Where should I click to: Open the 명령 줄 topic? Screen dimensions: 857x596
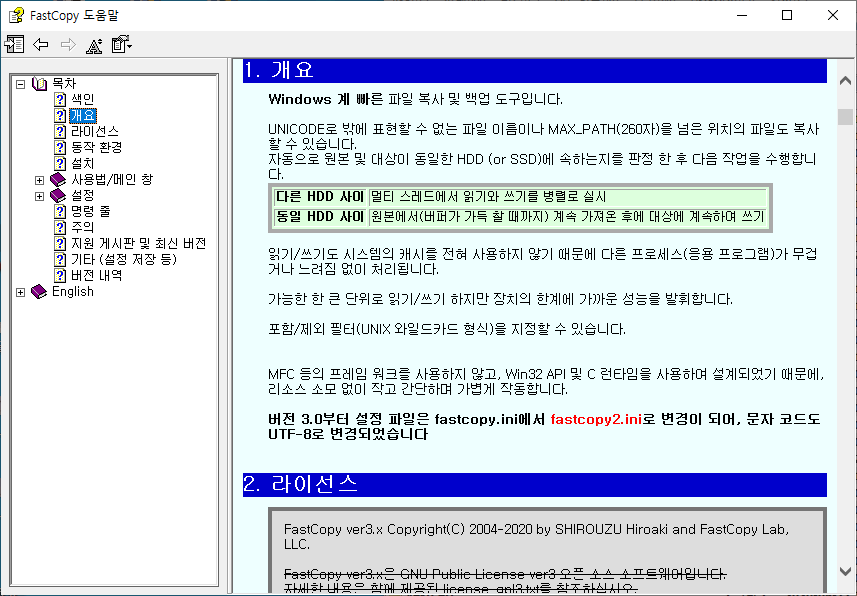coord(90,212)
